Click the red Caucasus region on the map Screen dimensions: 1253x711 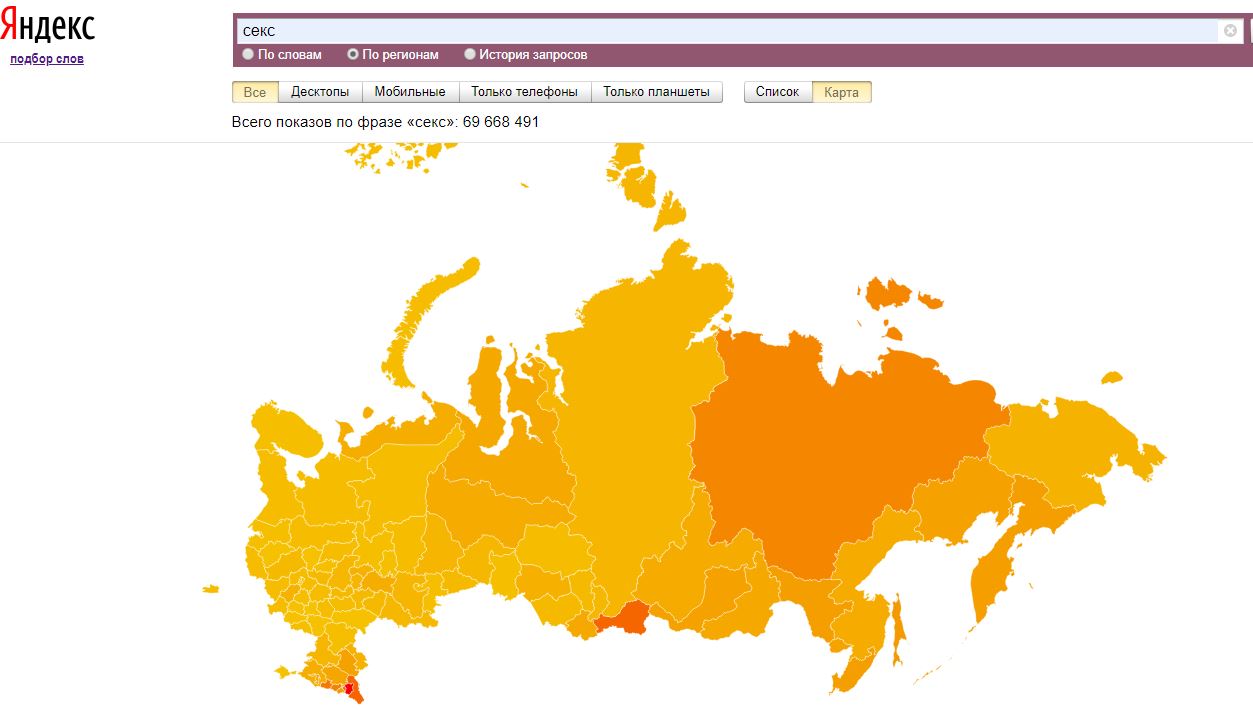click(x=350, y=688)
